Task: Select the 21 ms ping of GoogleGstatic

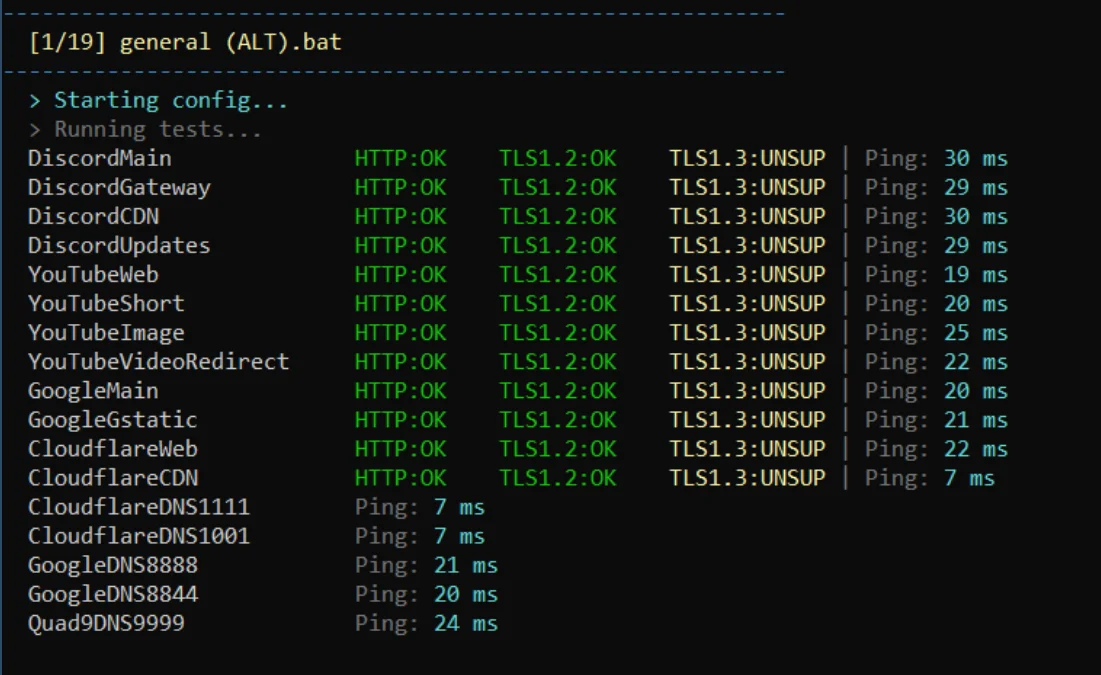Action: coord(975,420)
